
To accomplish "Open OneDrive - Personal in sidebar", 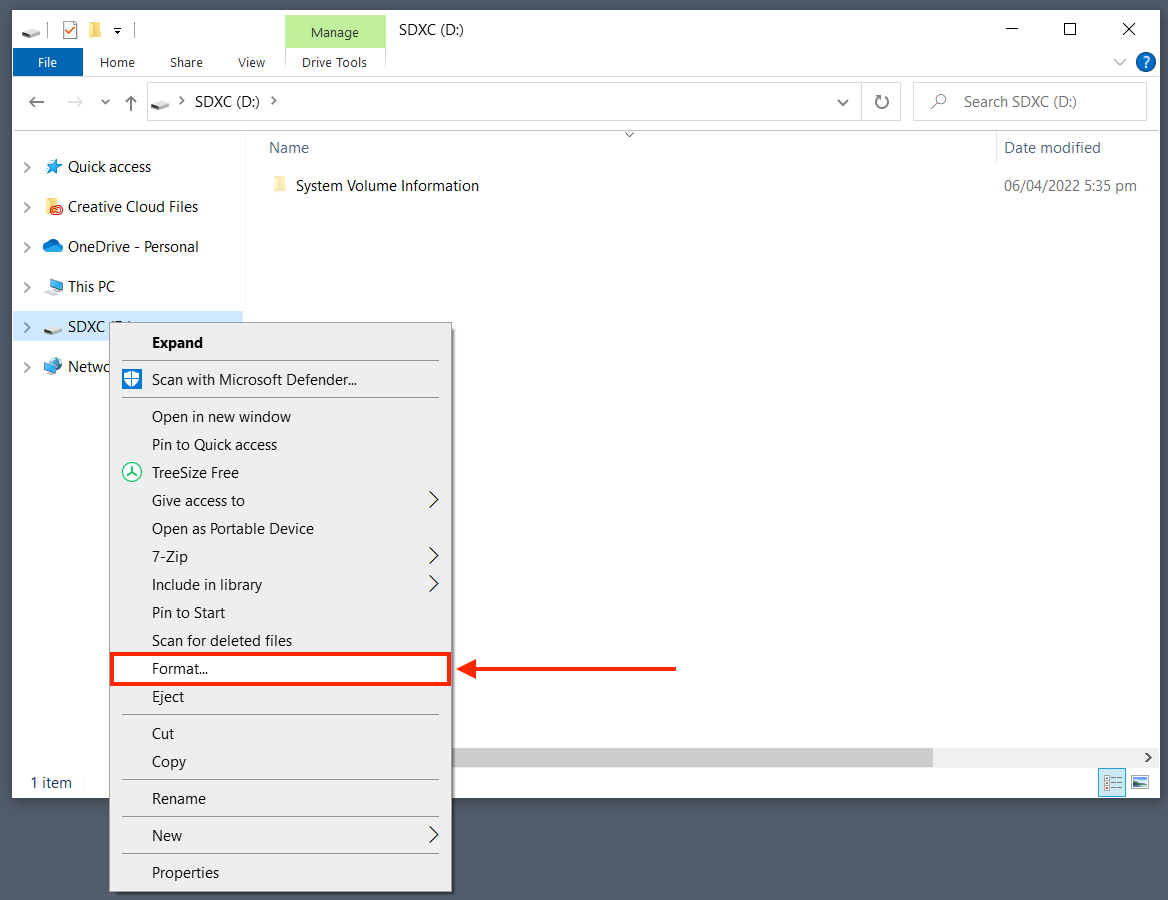I will (x=133, y=247).
